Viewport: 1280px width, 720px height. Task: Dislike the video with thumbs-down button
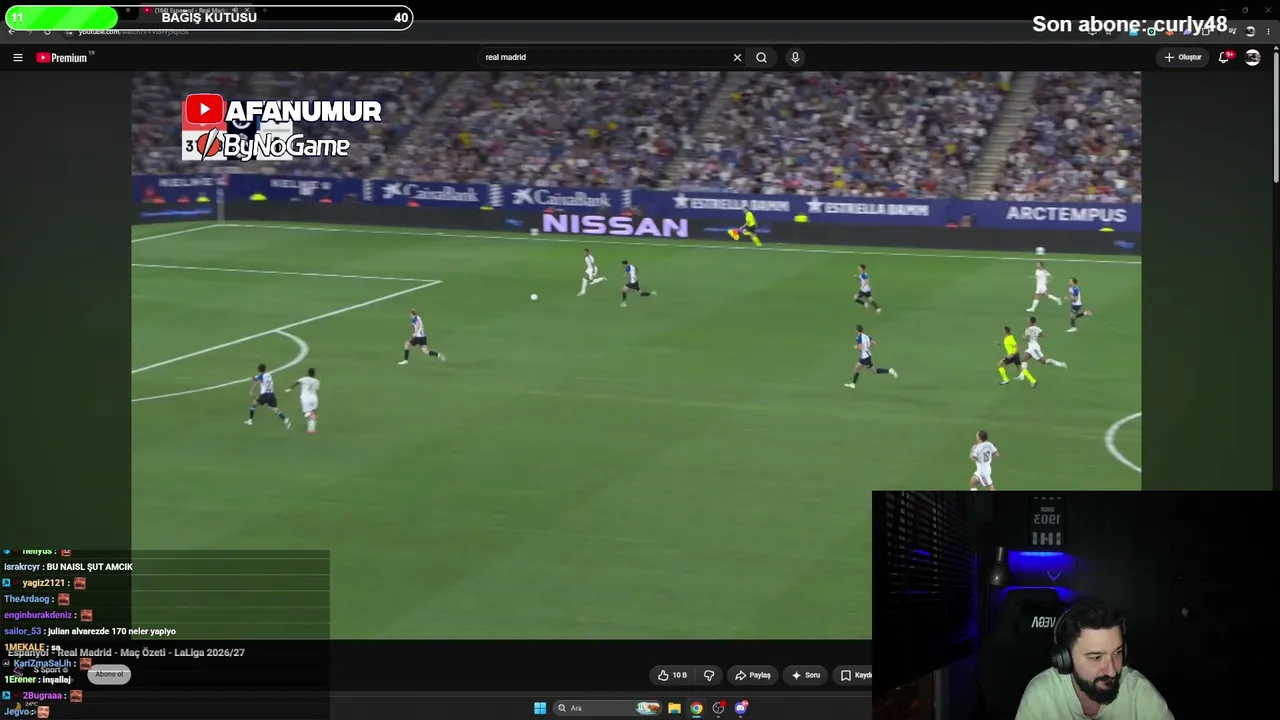click(x=709, y=675)
